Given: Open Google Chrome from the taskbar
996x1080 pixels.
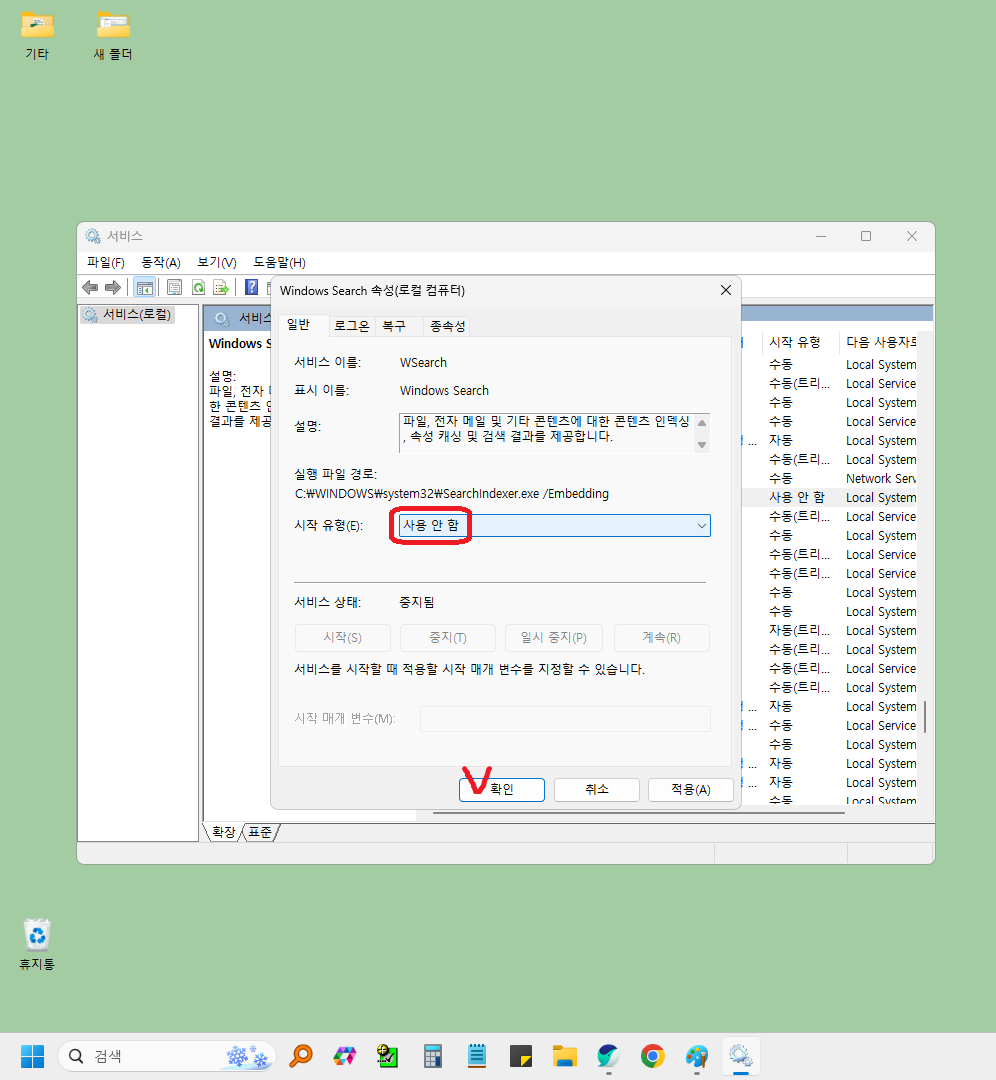Looking at the screenshot, I should click(652, 1056).
